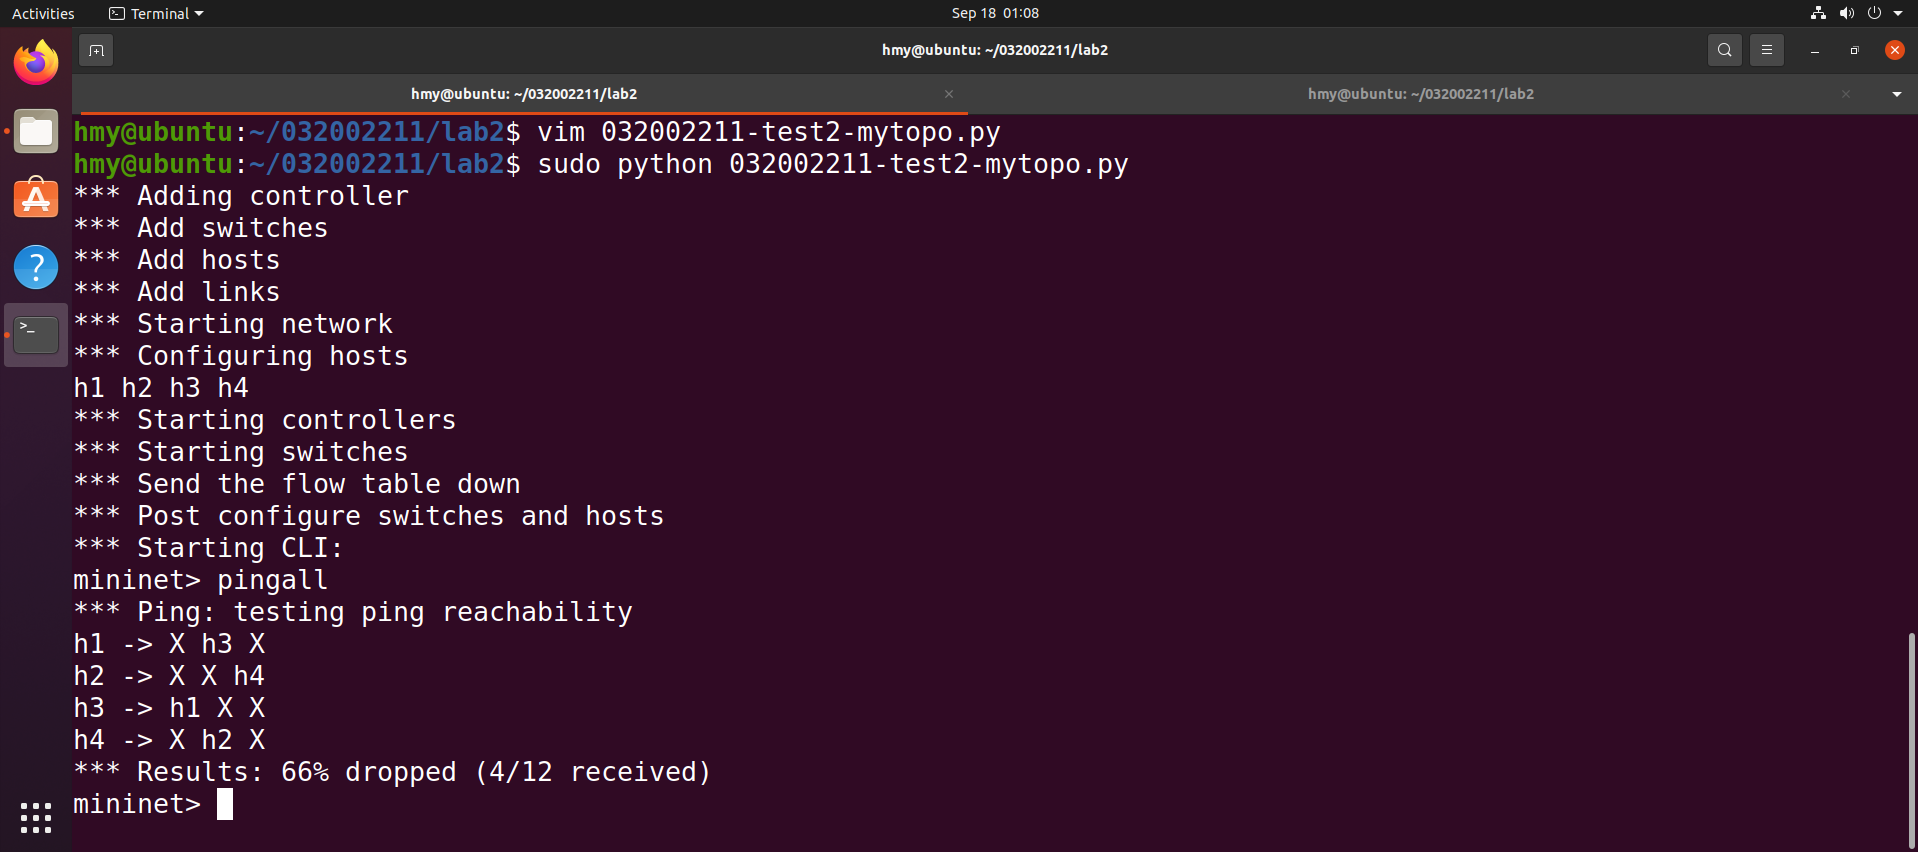This screenshot has height=852, width=1918.
Task: Click the volume icon in top bar
Action: pos(1846,13)
